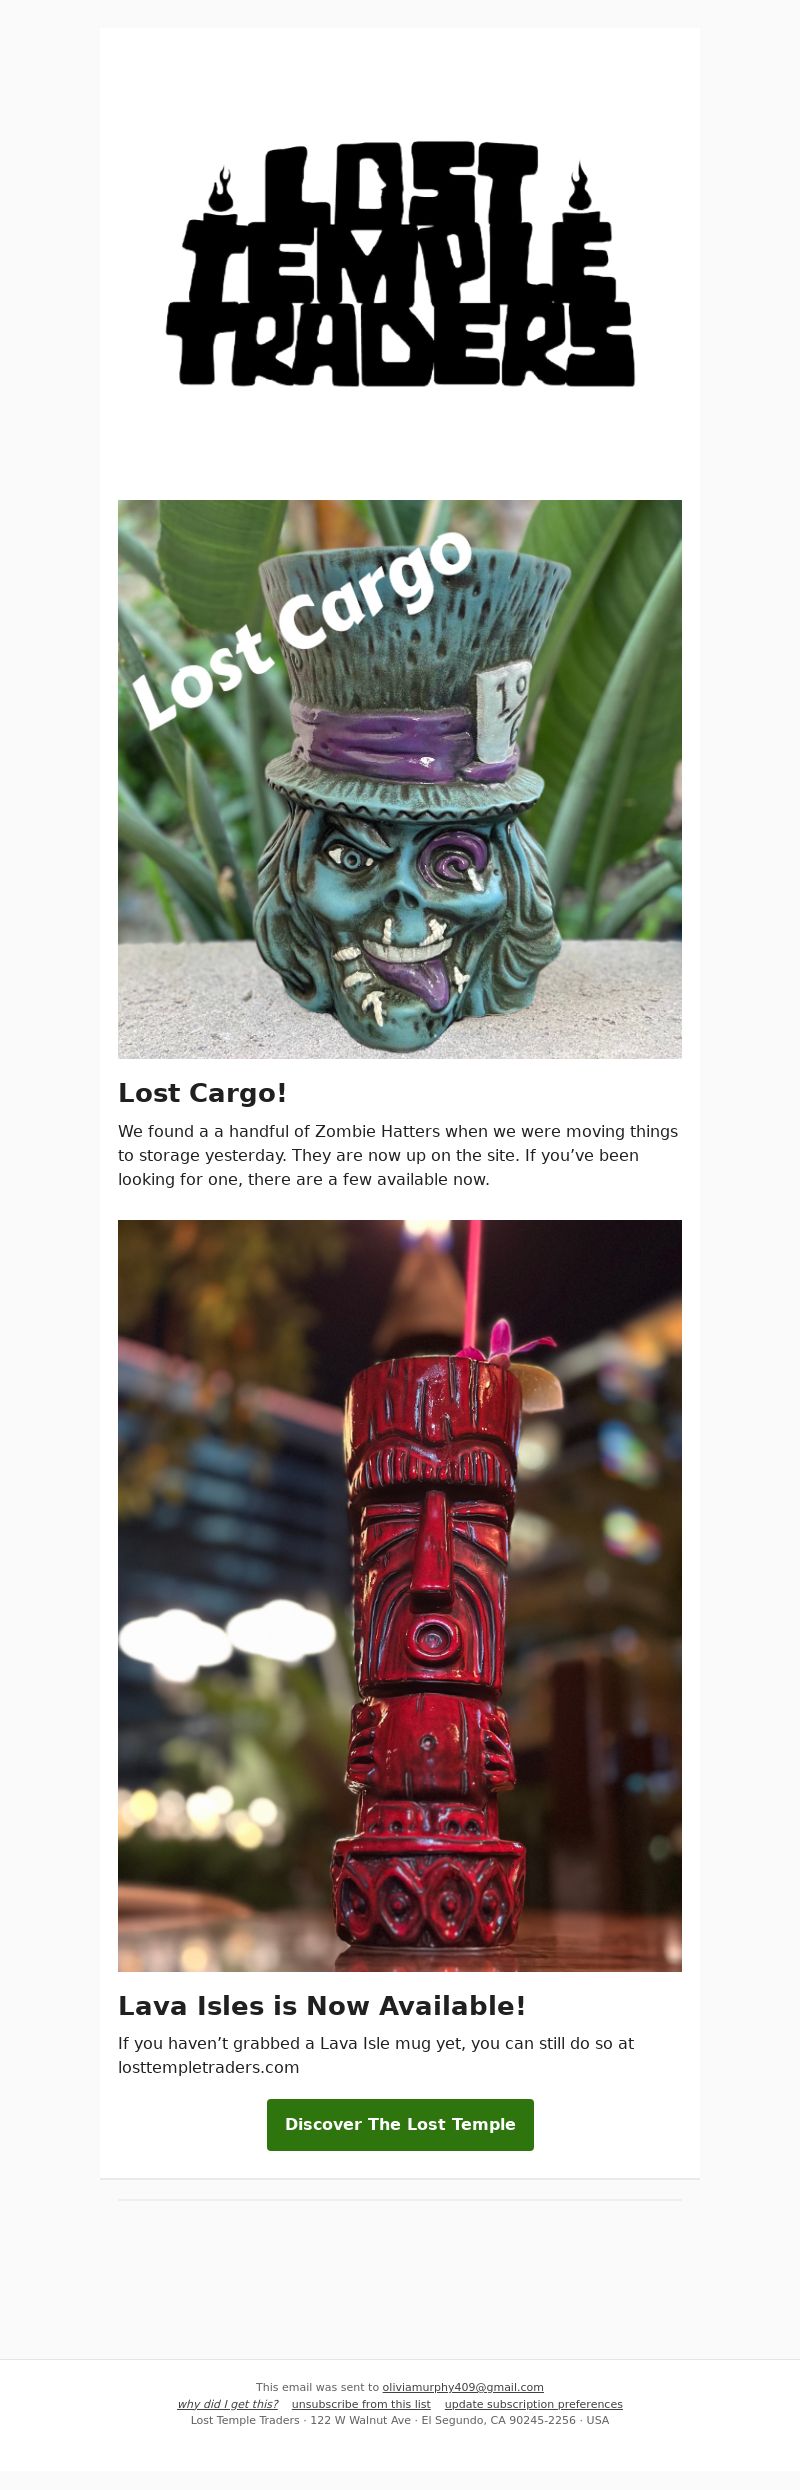Open the oliviamurphy409@gmail.com email link
Image resolution: width=800 pixels, height=2490 pixels.
(463, 2387)
